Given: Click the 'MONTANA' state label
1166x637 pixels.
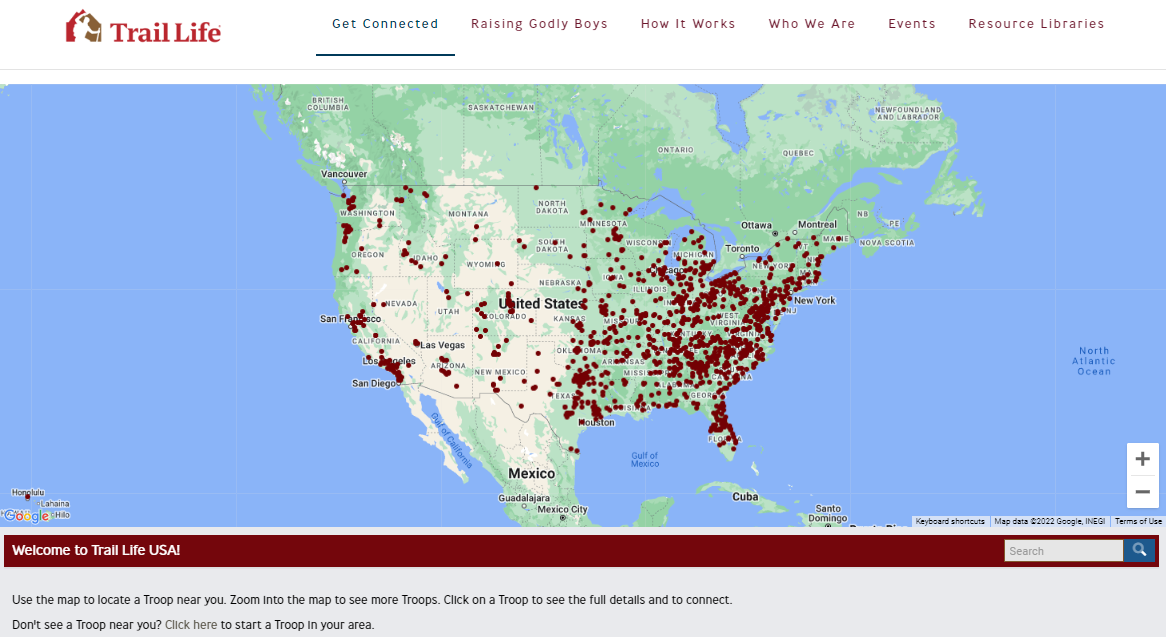Looking at the screenshot, I should click(x=468, y=214).
